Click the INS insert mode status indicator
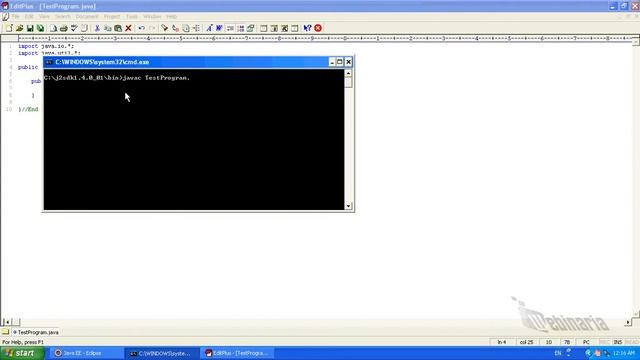The width and height of the screenshot is (640, 360). [618, 342]
